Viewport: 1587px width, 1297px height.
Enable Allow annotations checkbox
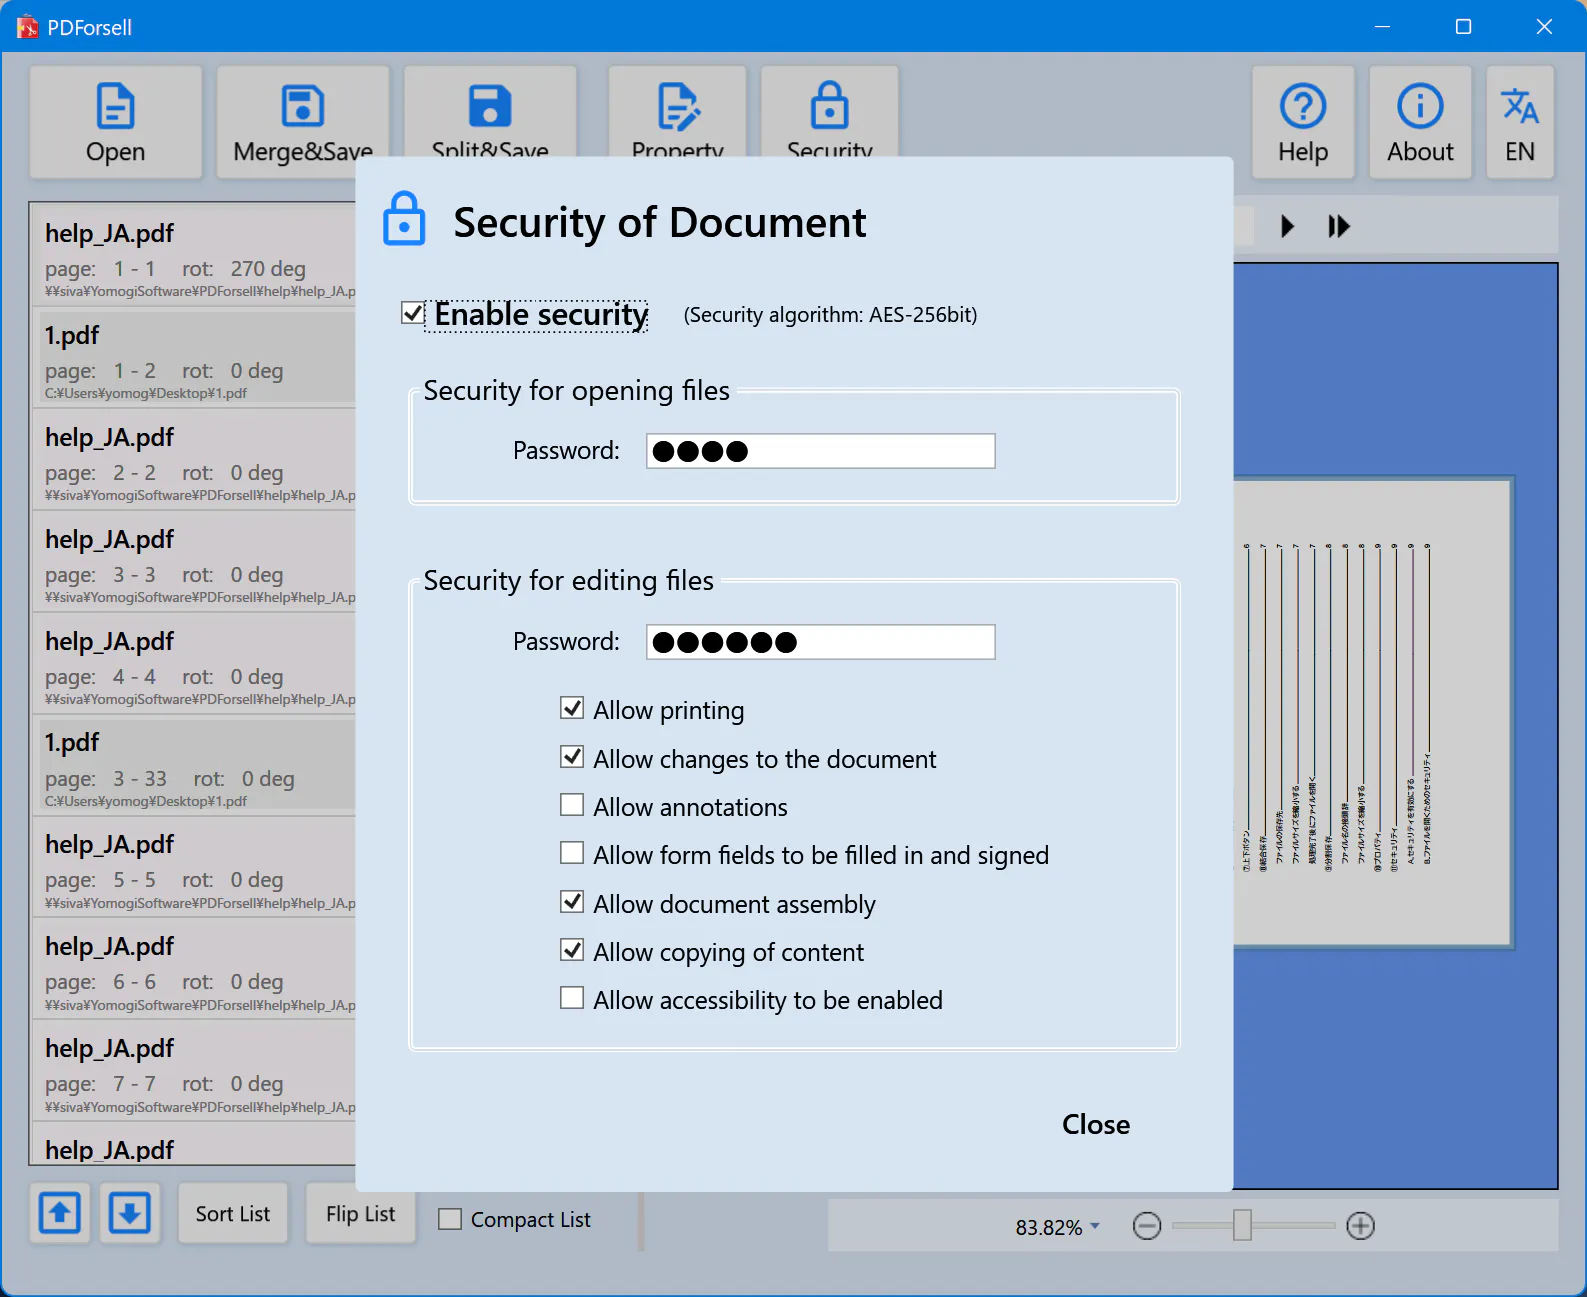tap(572, 805)
